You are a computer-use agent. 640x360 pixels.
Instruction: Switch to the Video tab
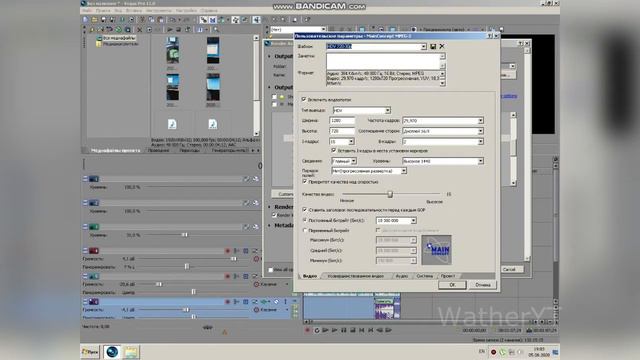[x=310, y=276]
